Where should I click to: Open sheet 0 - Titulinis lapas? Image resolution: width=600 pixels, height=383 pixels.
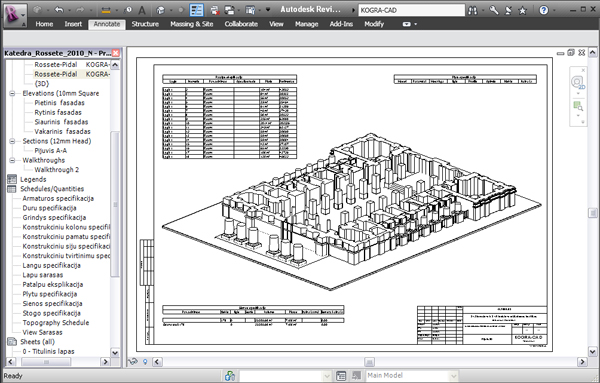48,352
